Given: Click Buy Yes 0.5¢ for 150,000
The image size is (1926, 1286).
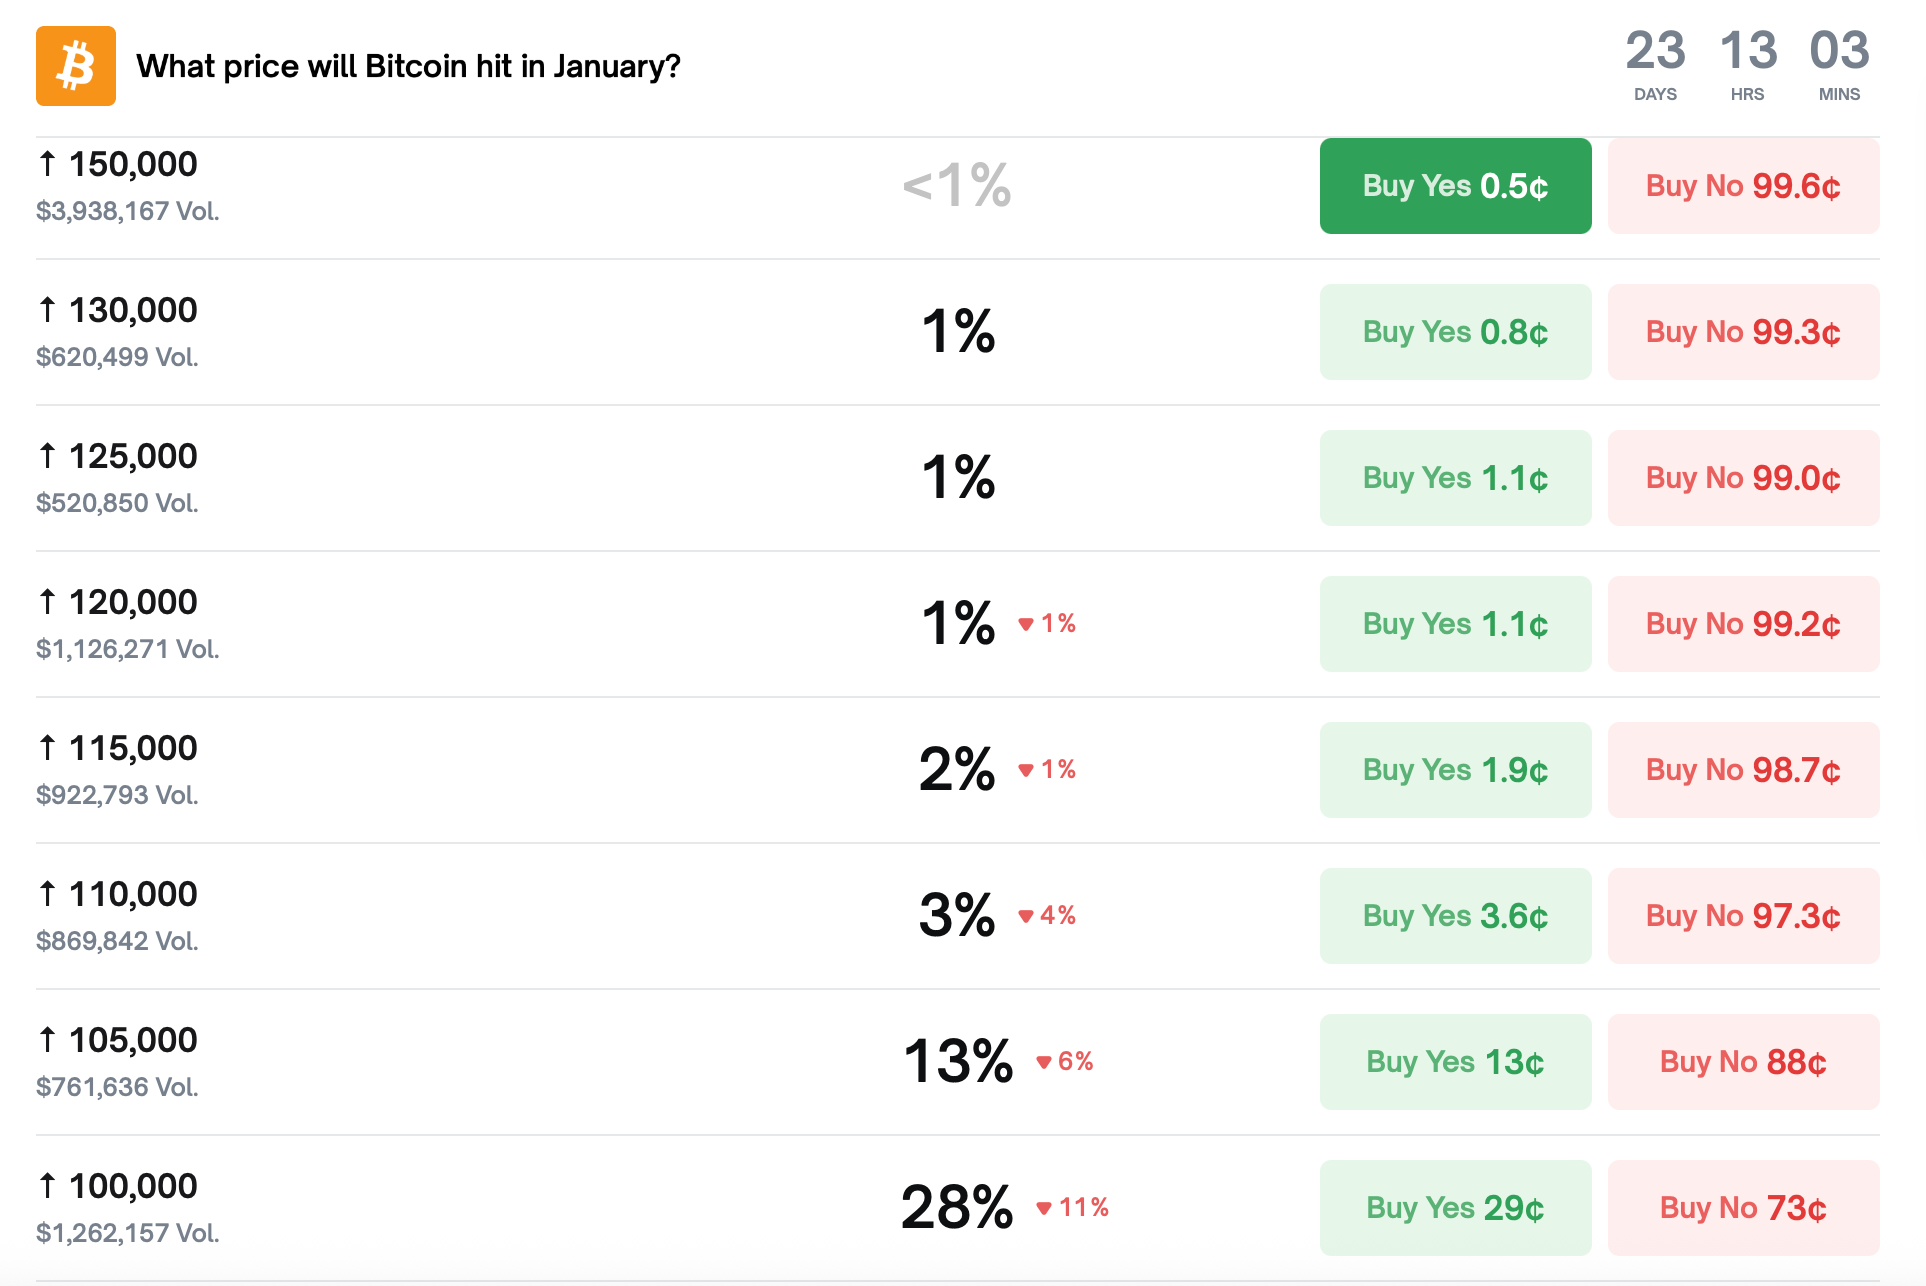Looking at the screenshot, I should [1455, 186].
